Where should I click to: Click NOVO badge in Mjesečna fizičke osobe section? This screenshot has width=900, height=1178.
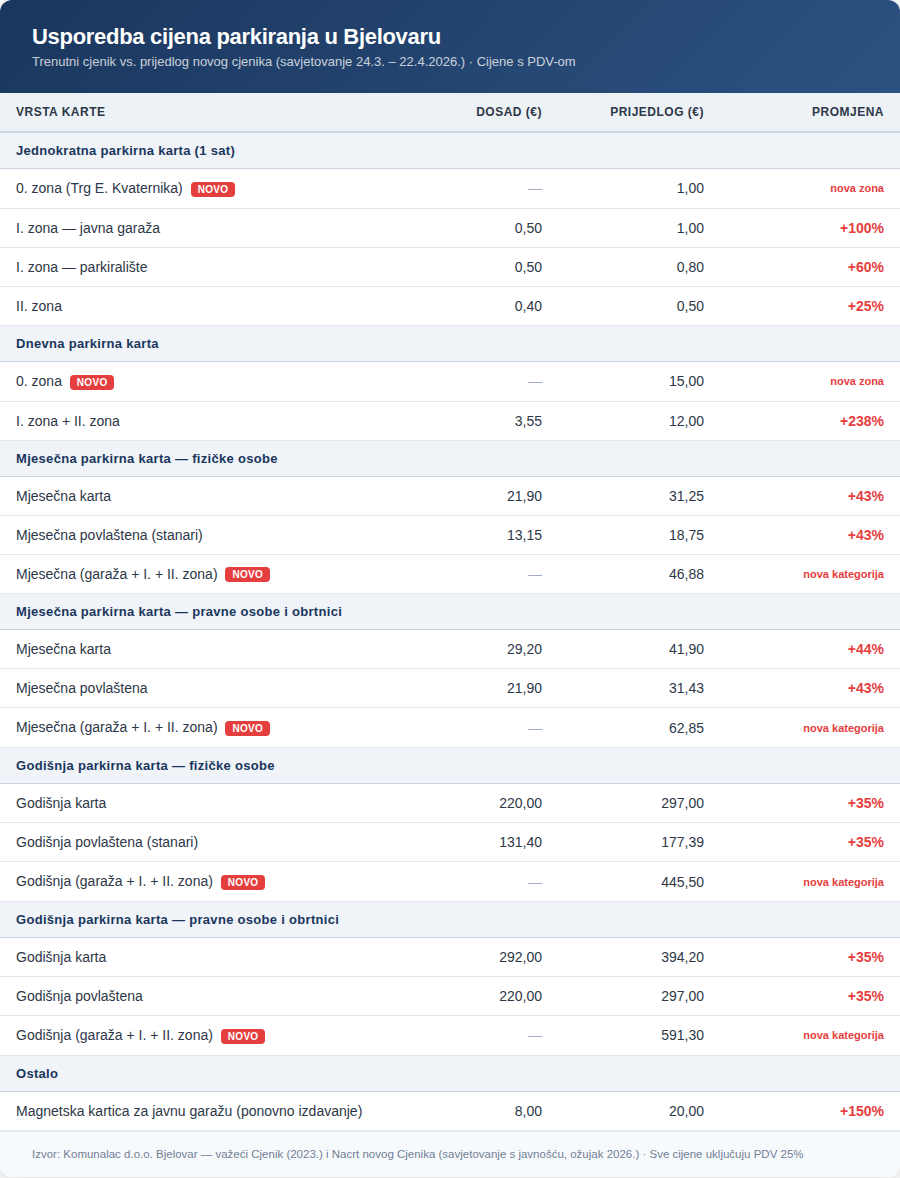click(x=247, y=575)
